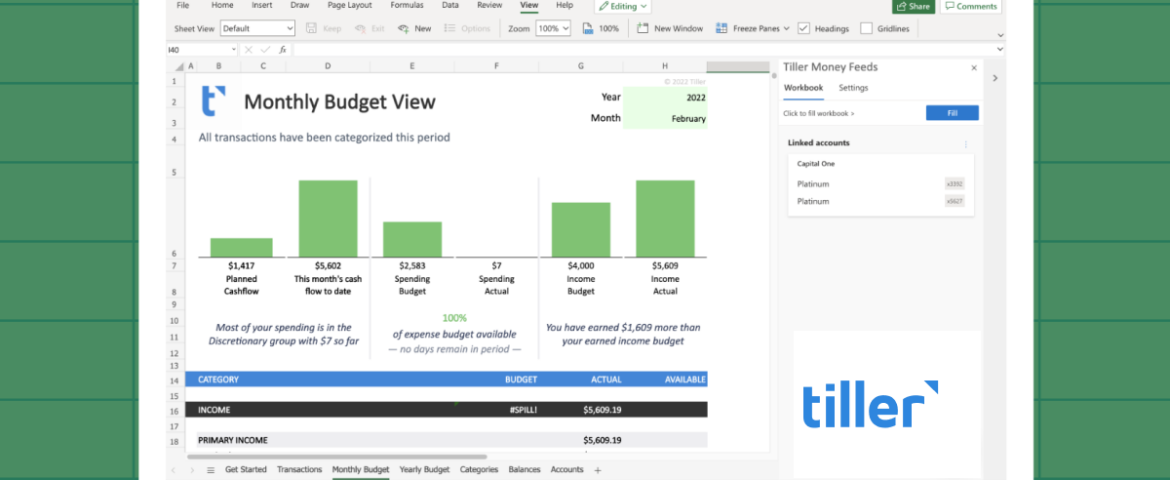1170x480 pixels.
Task: Switch to the Formulas ribbon tab
Action: point(407,5)
